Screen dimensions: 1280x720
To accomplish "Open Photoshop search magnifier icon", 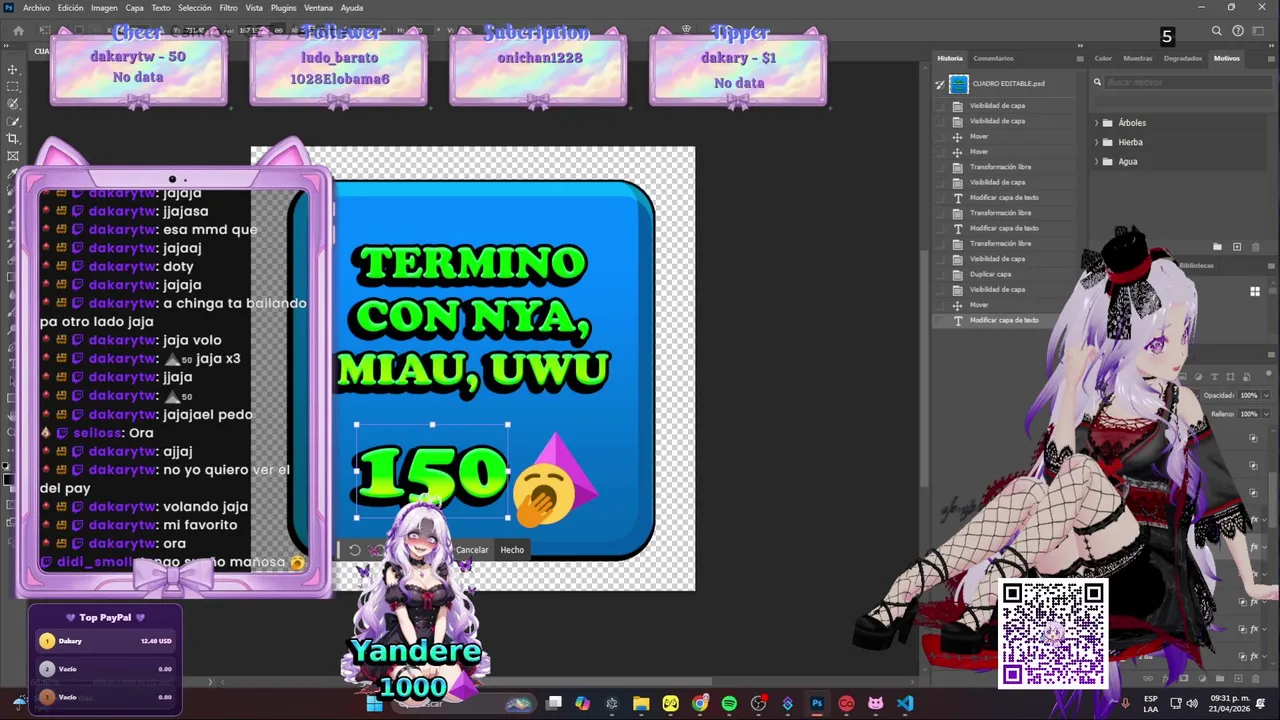I will point(1217,31).
